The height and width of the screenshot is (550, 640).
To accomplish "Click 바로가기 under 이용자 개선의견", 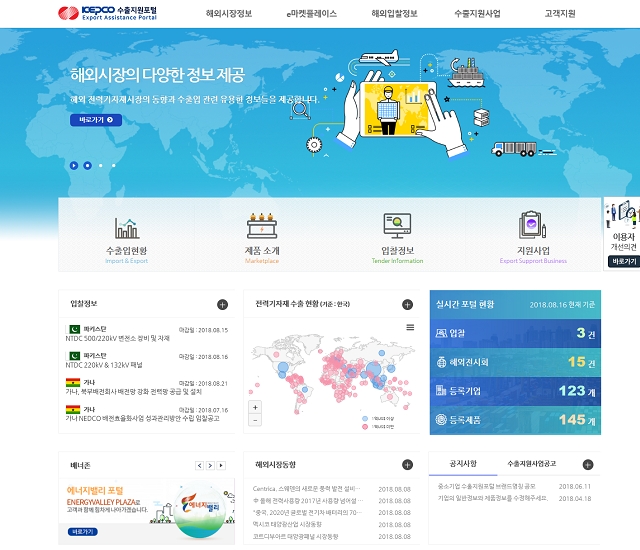I will pos(623,261).
